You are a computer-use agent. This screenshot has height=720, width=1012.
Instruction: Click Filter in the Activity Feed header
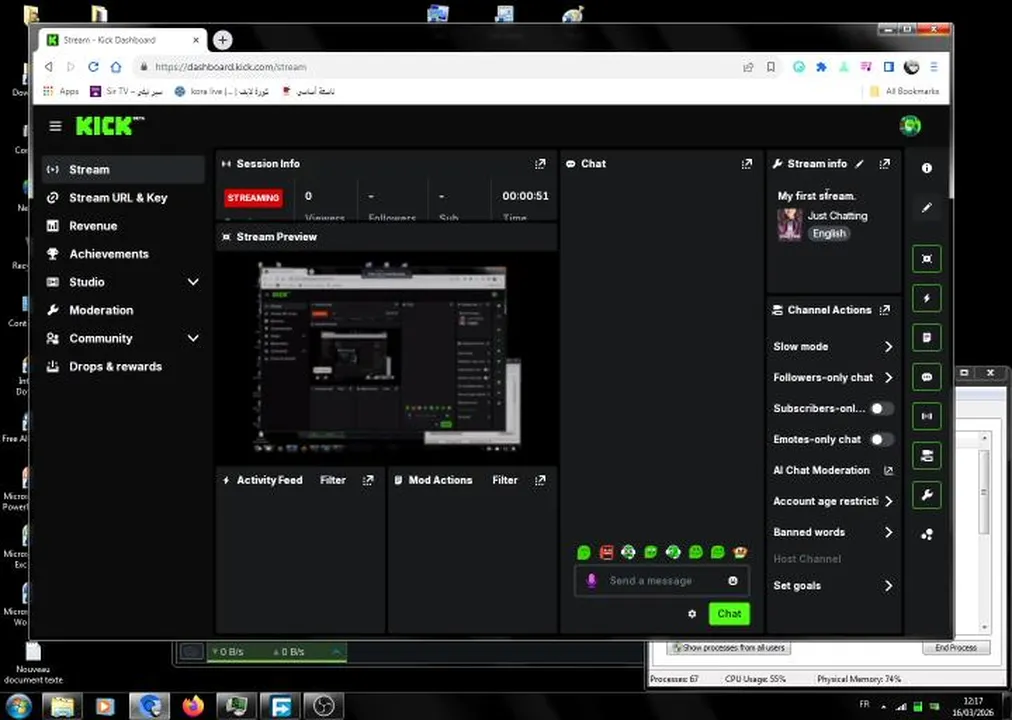coord(332,480)
